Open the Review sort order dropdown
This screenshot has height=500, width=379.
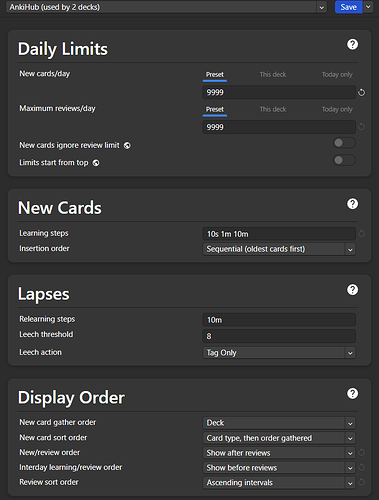point(279,482)
